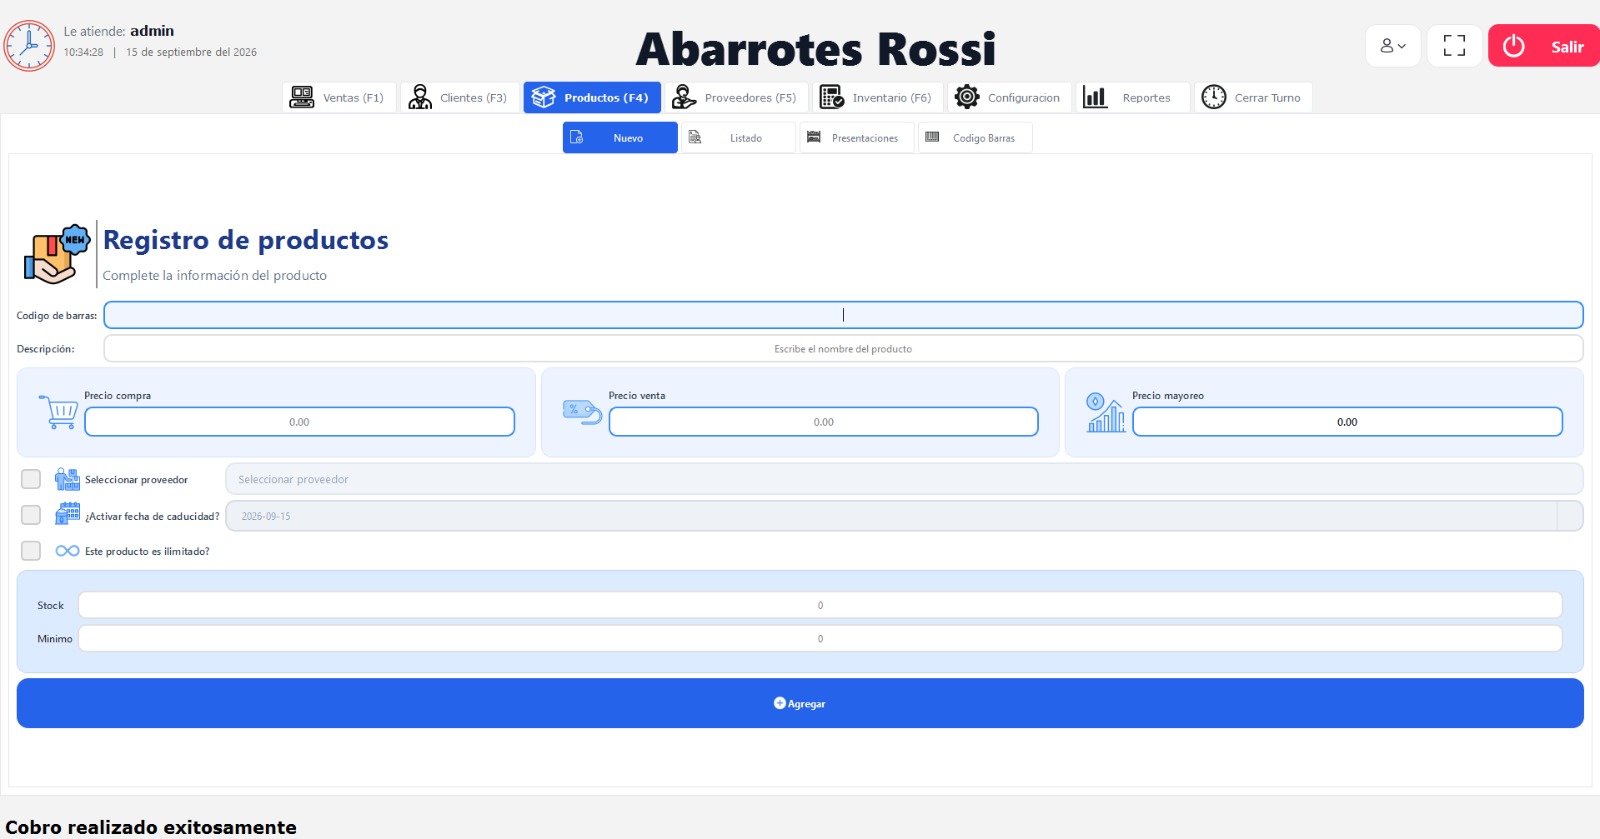
Task: Go to Clientes (F3)
Action: click(459, 97)
